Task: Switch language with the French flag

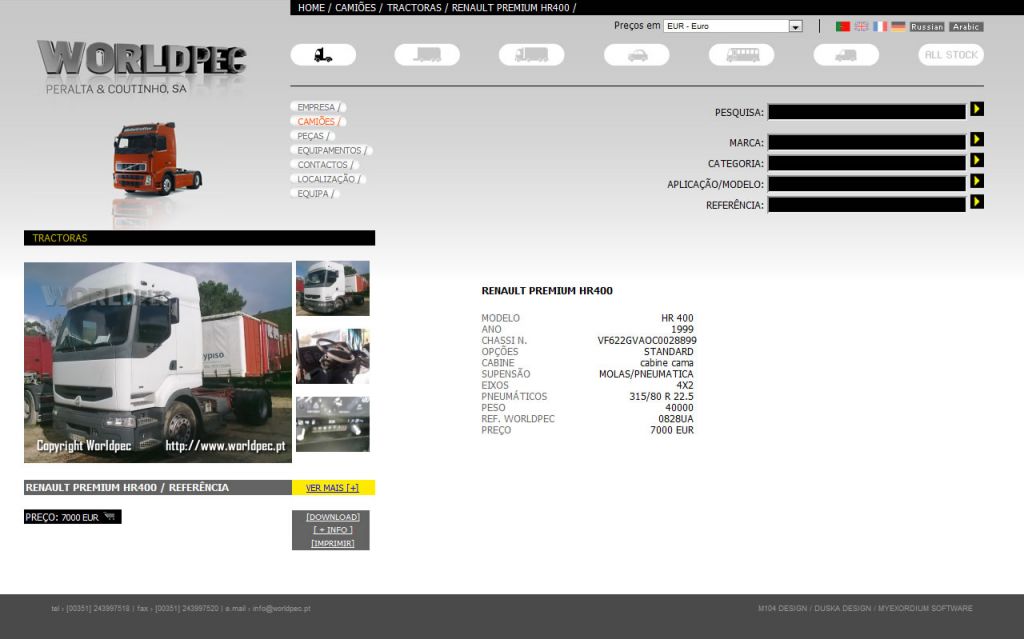Action: 880,27
